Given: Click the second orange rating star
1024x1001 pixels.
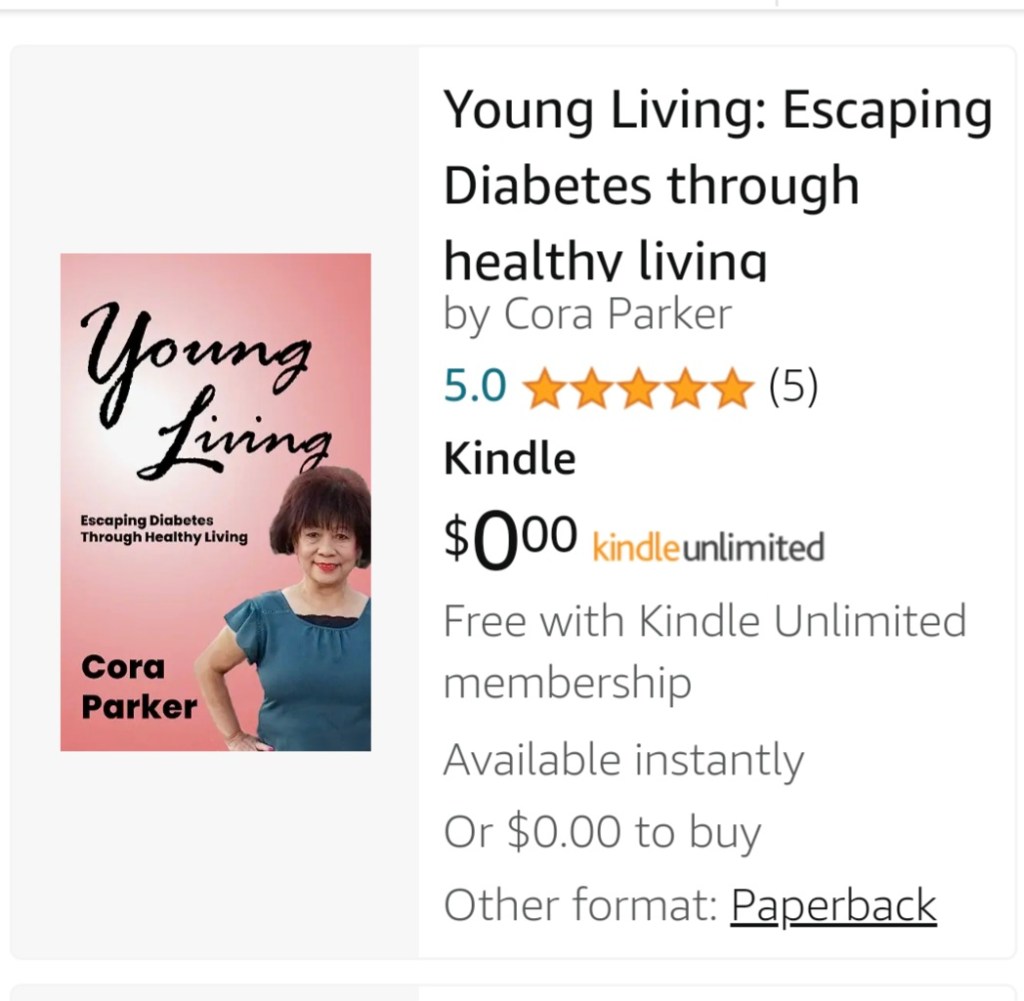Looking at the screenshot, I should point(590,388).
